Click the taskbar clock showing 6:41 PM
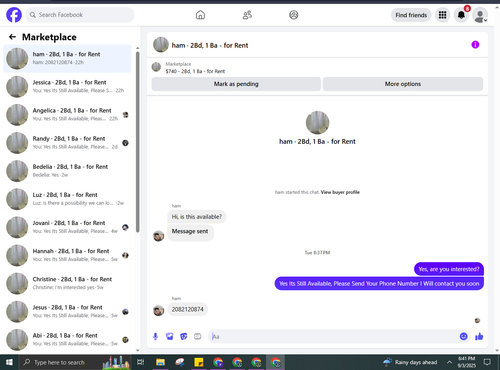The image size is (500, 370). pyautogui.click(x=467, y=362)
